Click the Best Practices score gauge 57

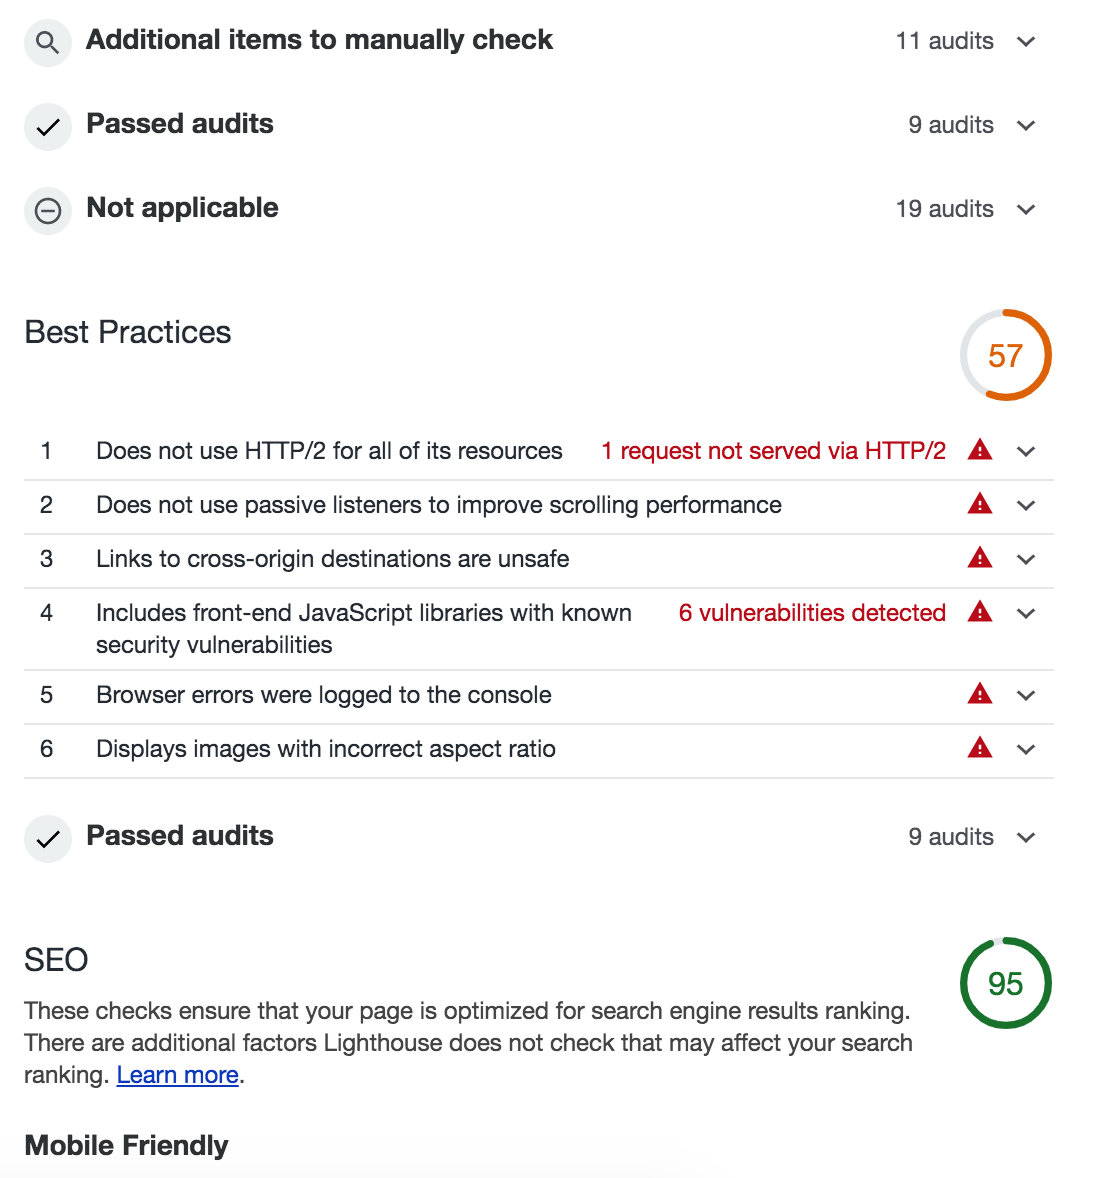[1006, 355]
